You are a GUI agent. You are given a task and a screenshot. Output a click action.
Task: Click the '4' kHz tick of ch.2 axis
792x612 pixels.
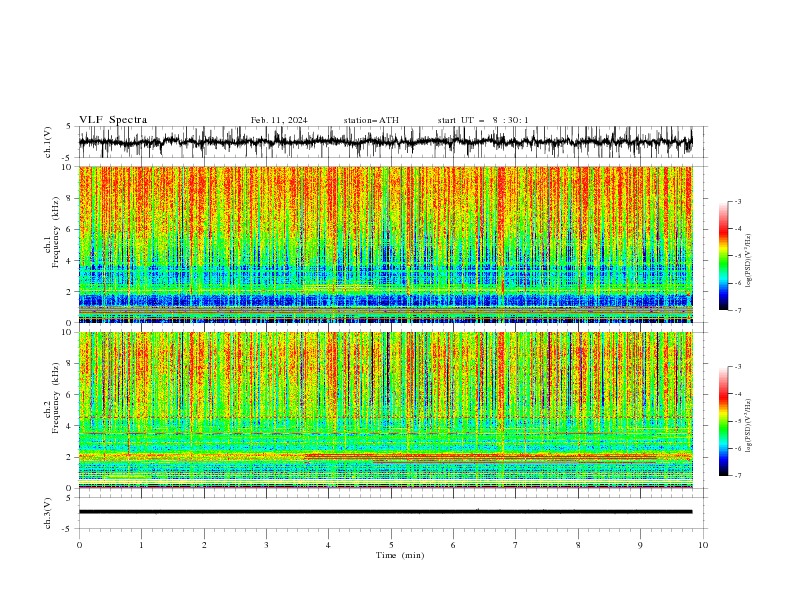tap(69, 426)
